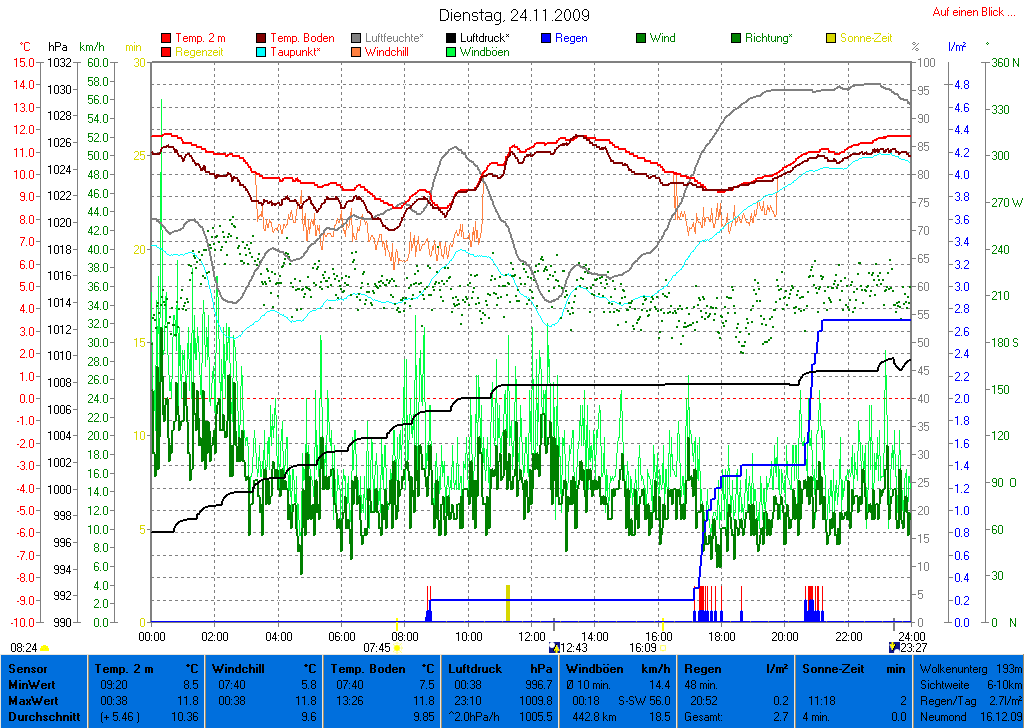Click the blue Regen legend square

(546, 38)
